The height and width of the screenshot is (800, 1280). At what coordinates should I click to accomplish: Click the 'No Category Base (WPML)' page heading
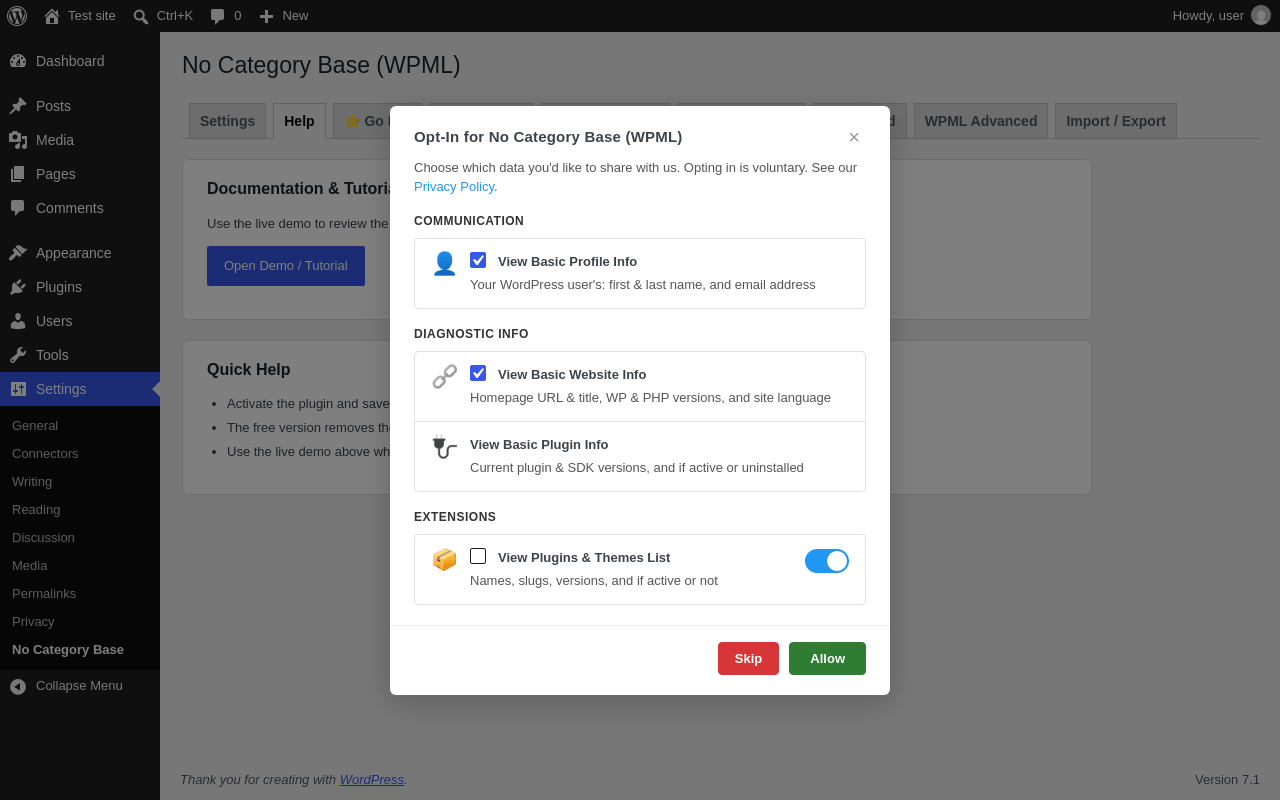(x=321, y=66)
